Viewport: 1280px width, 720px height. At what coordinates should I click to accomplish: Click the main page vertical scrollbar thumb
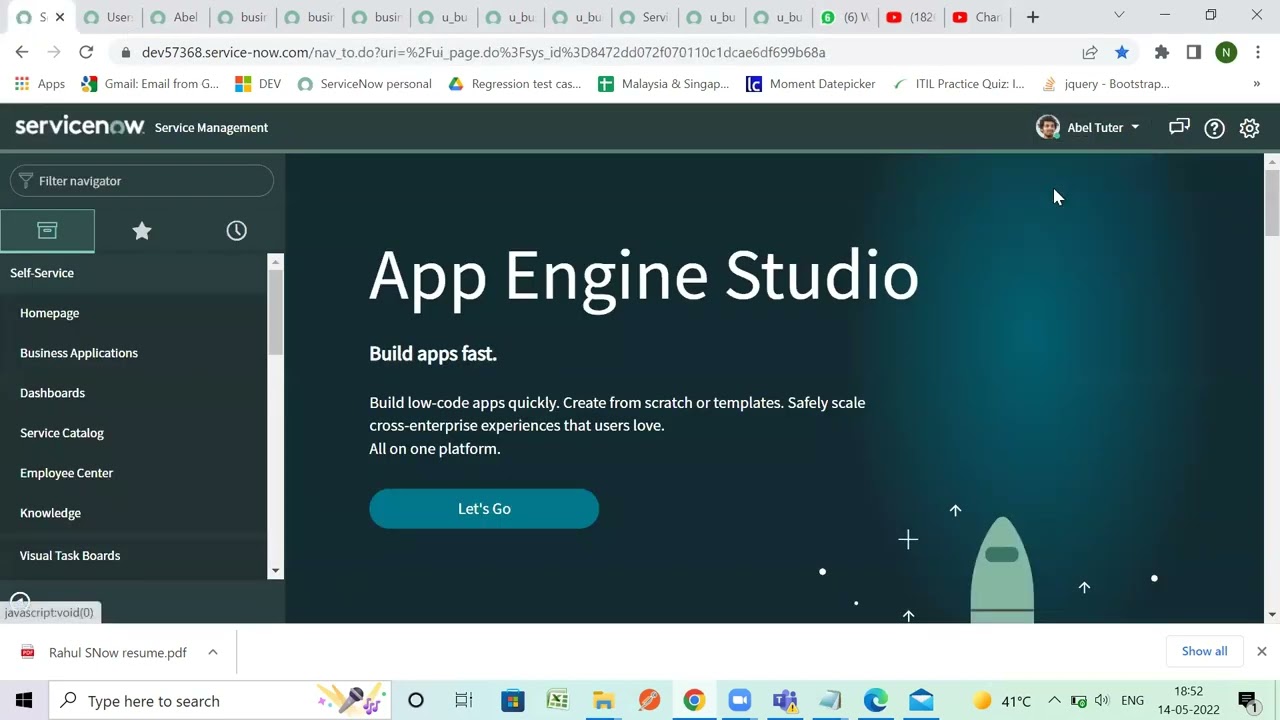1272,203
